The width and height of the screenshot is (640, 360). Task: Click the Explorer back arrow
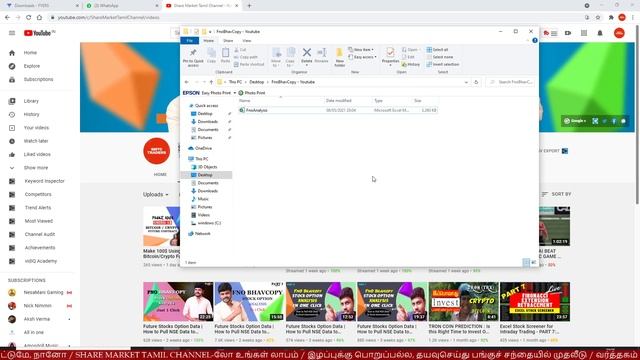(x=187, y=82)
